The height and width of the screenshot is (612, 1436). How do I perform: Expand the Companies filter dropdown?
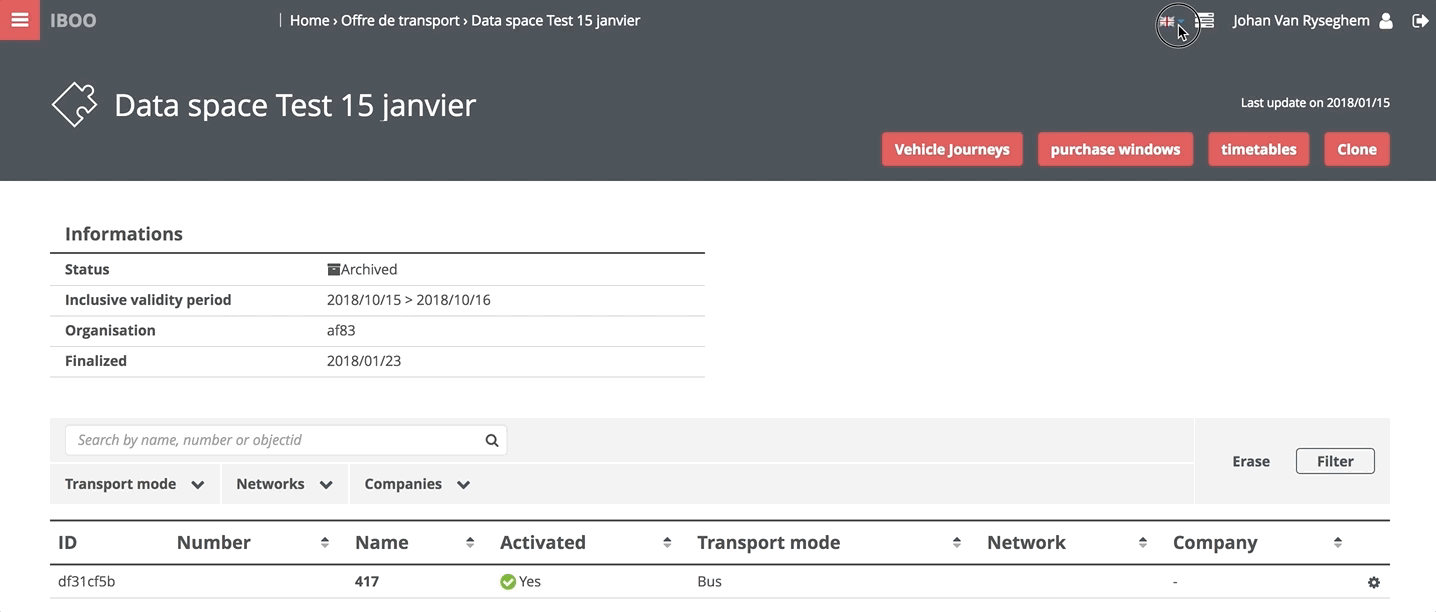point(416,484)
